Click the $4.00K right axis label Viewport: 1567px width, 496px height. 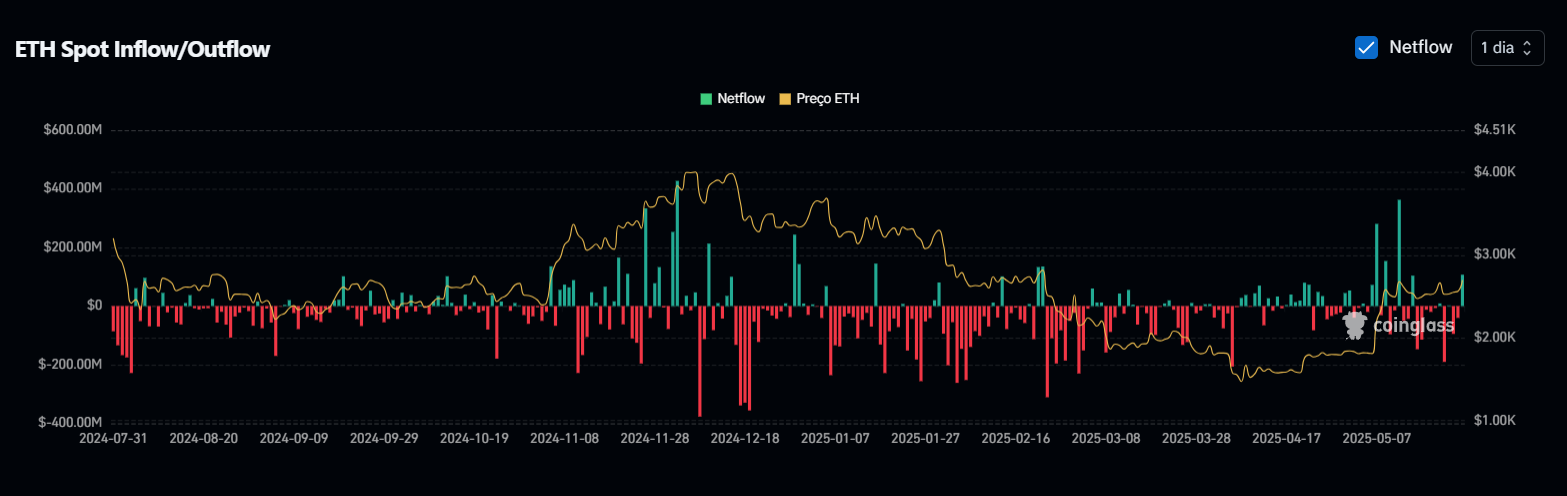pyautogui.click(x=1495, y=172)
